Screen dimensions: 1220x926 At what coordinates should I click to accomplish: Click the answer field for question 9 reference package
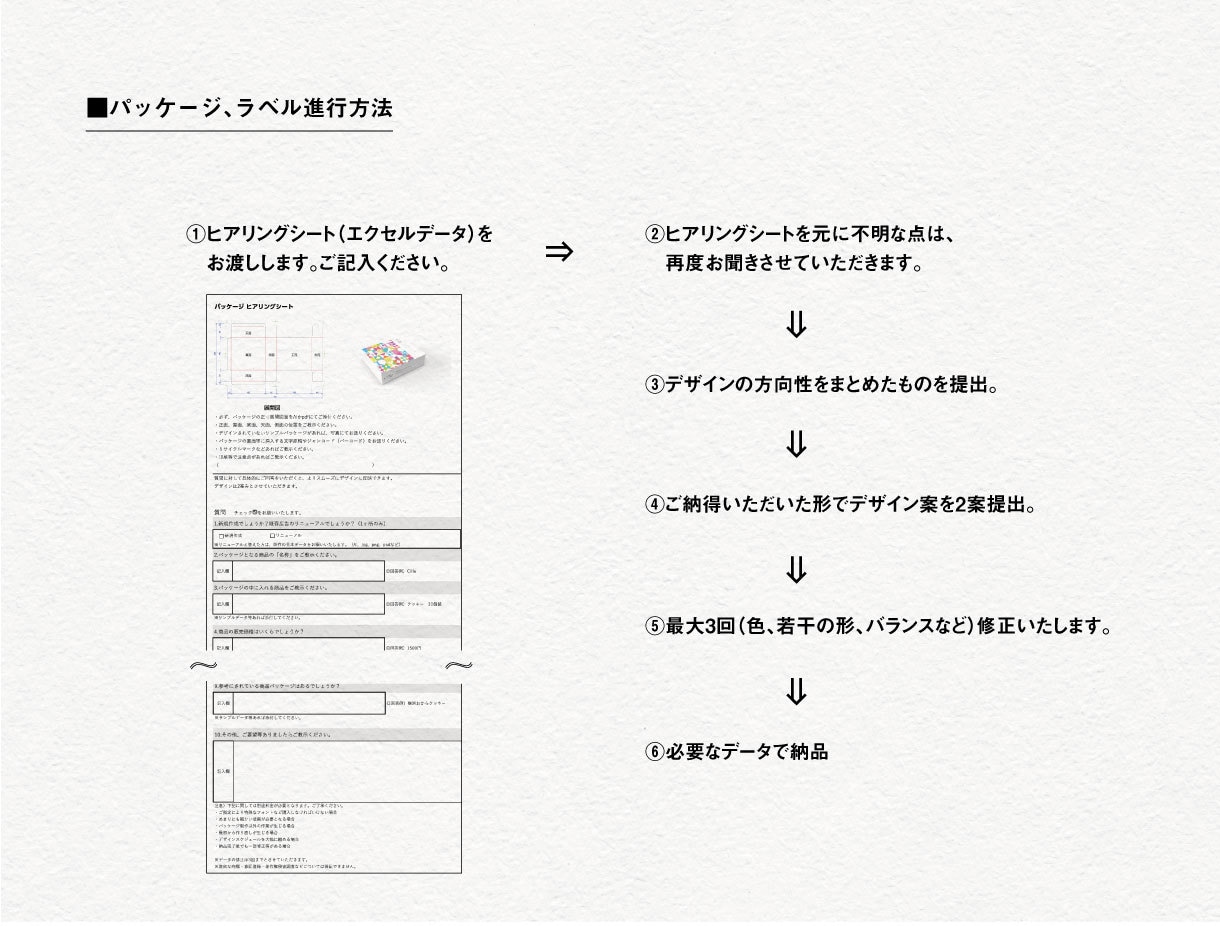[308, 704]
